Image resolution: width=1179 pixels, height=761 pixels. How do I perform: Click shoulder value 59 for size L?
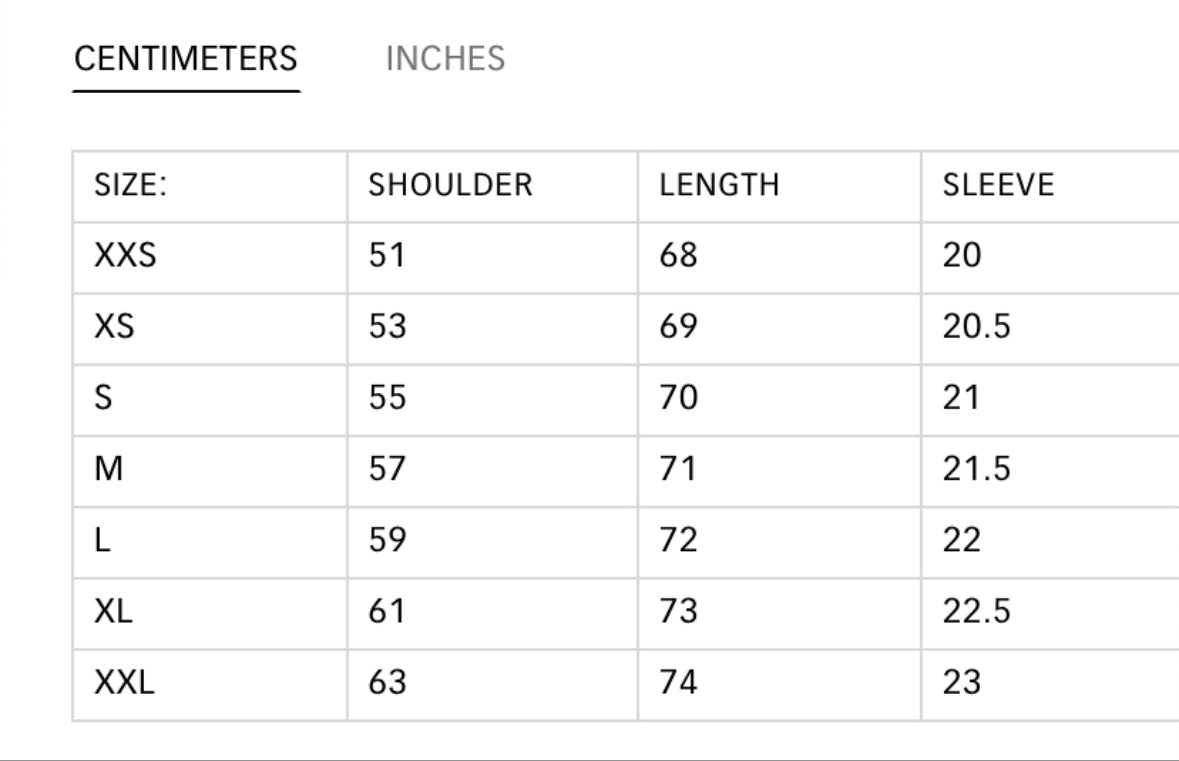(x=387, y=540)
